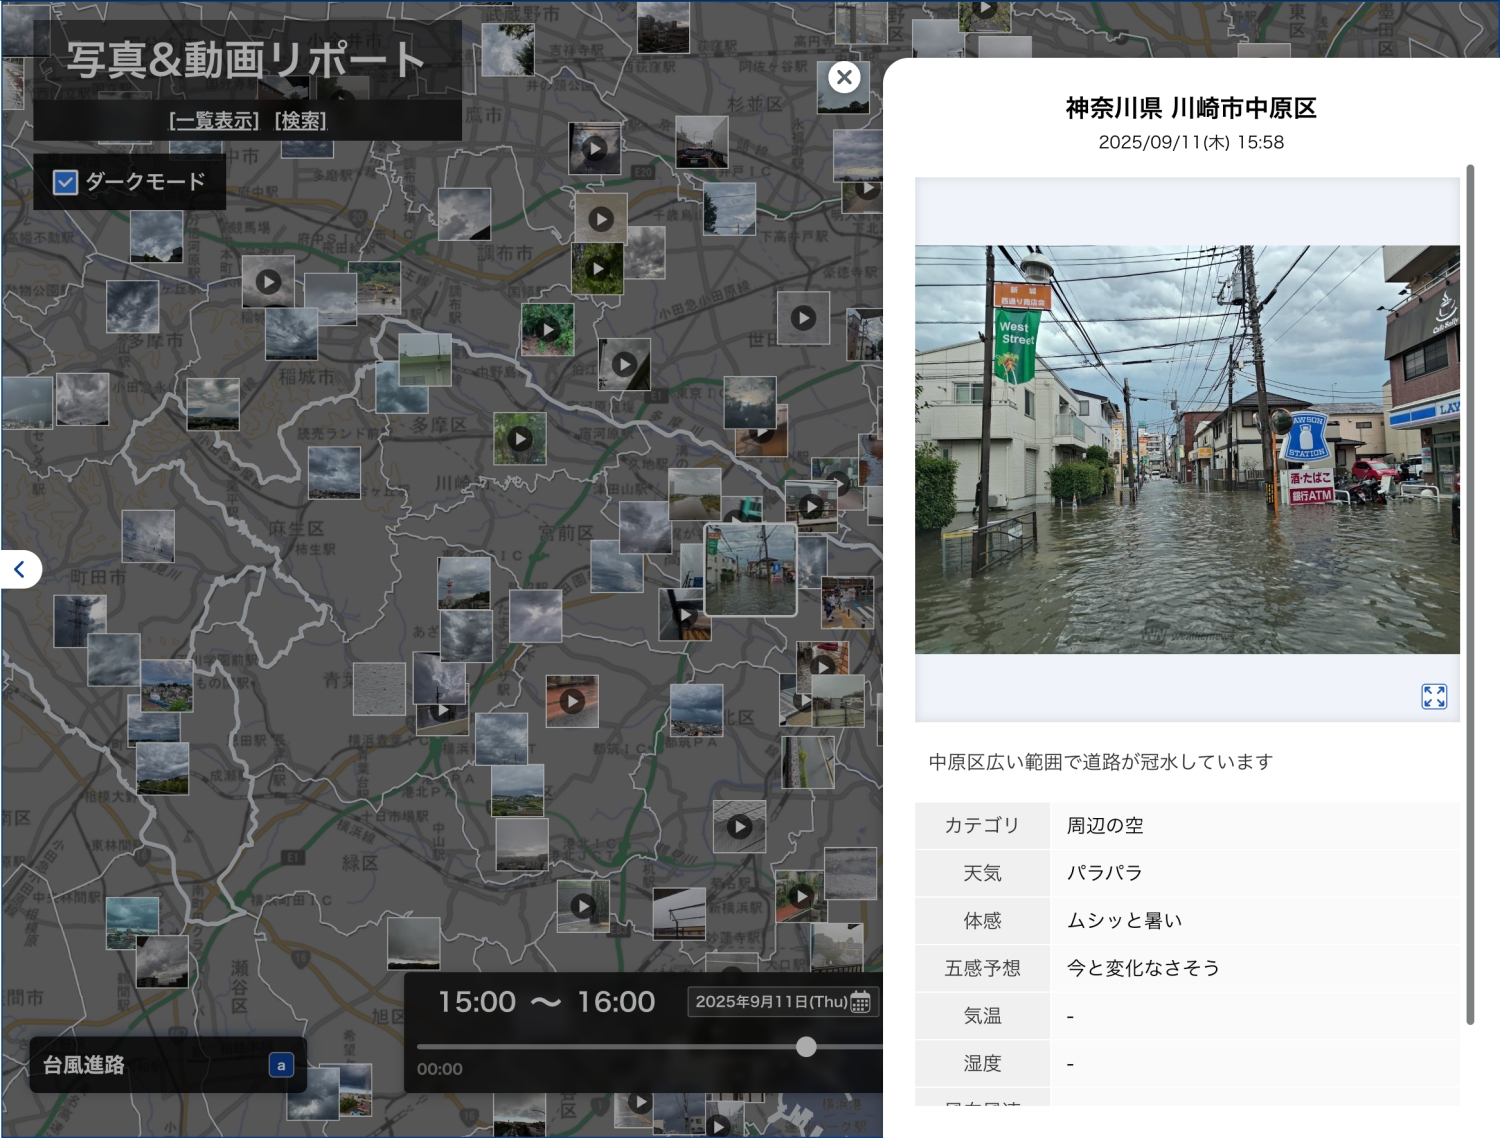
Task: Close the photo detail panel
Action: click(x=844, y=77)
